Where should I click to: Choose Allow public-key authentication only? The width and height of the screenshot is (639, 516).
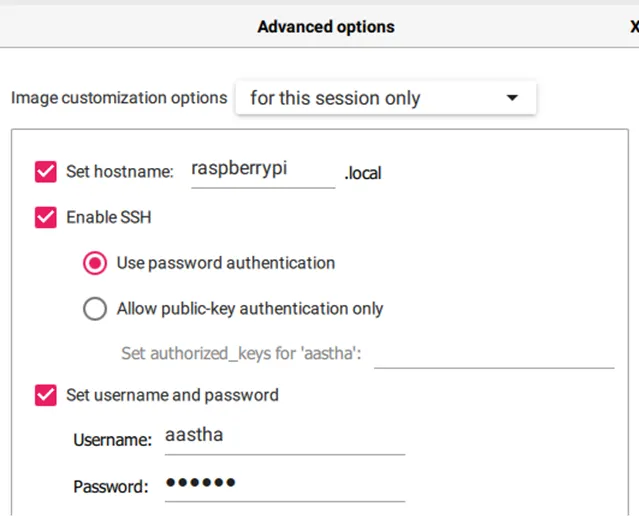tap(96, 309)
